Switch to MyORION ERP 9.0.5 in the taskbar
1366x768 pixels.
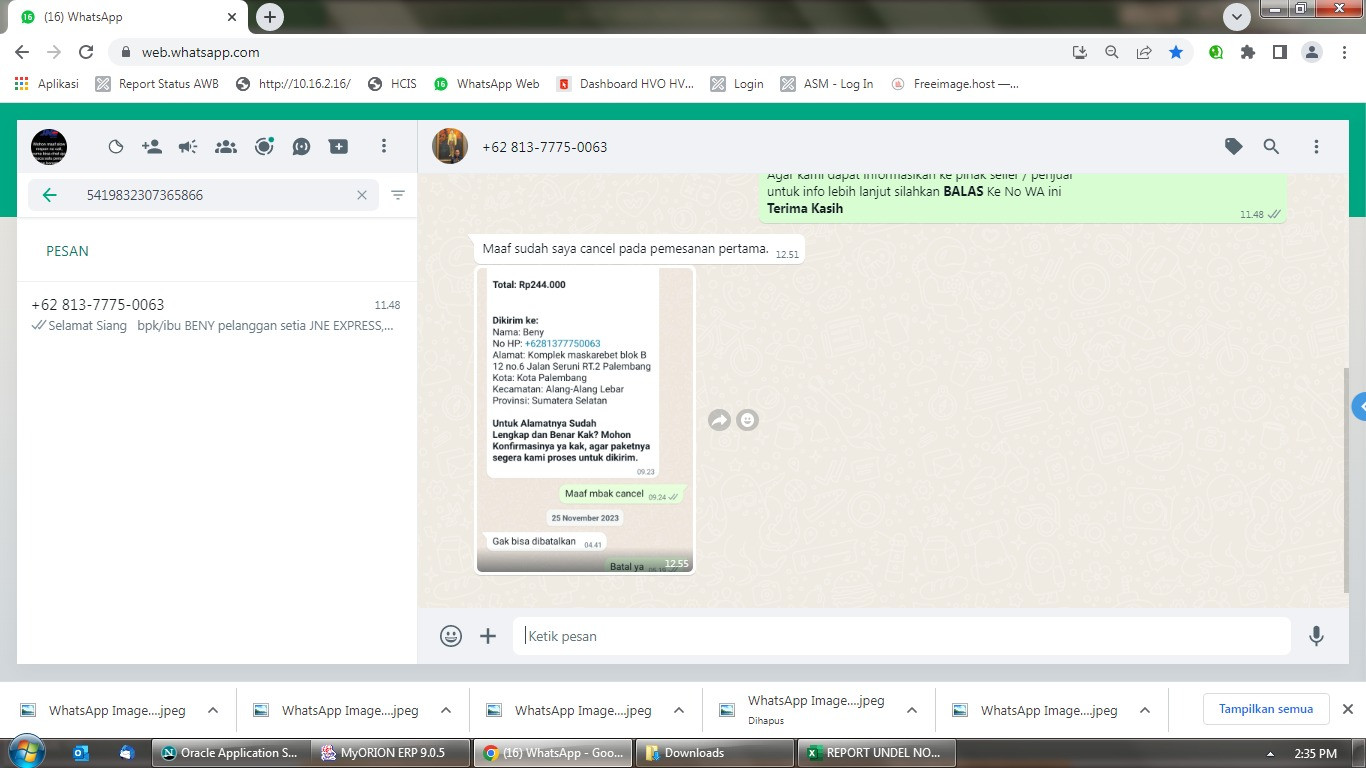(390, 752)
